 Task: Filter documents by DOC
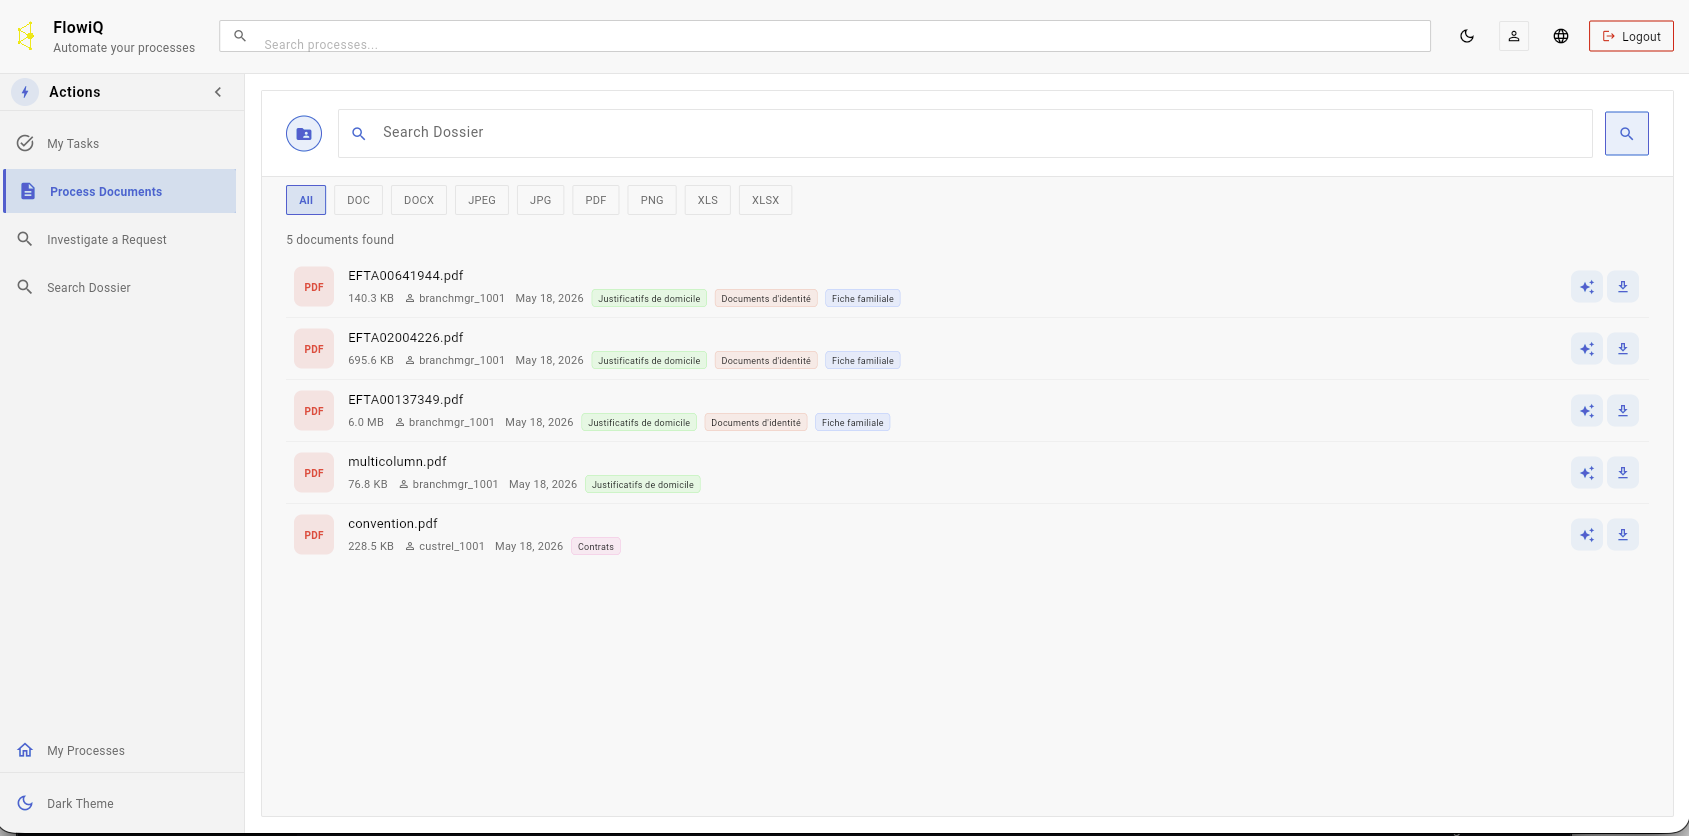tap(358, 200)
